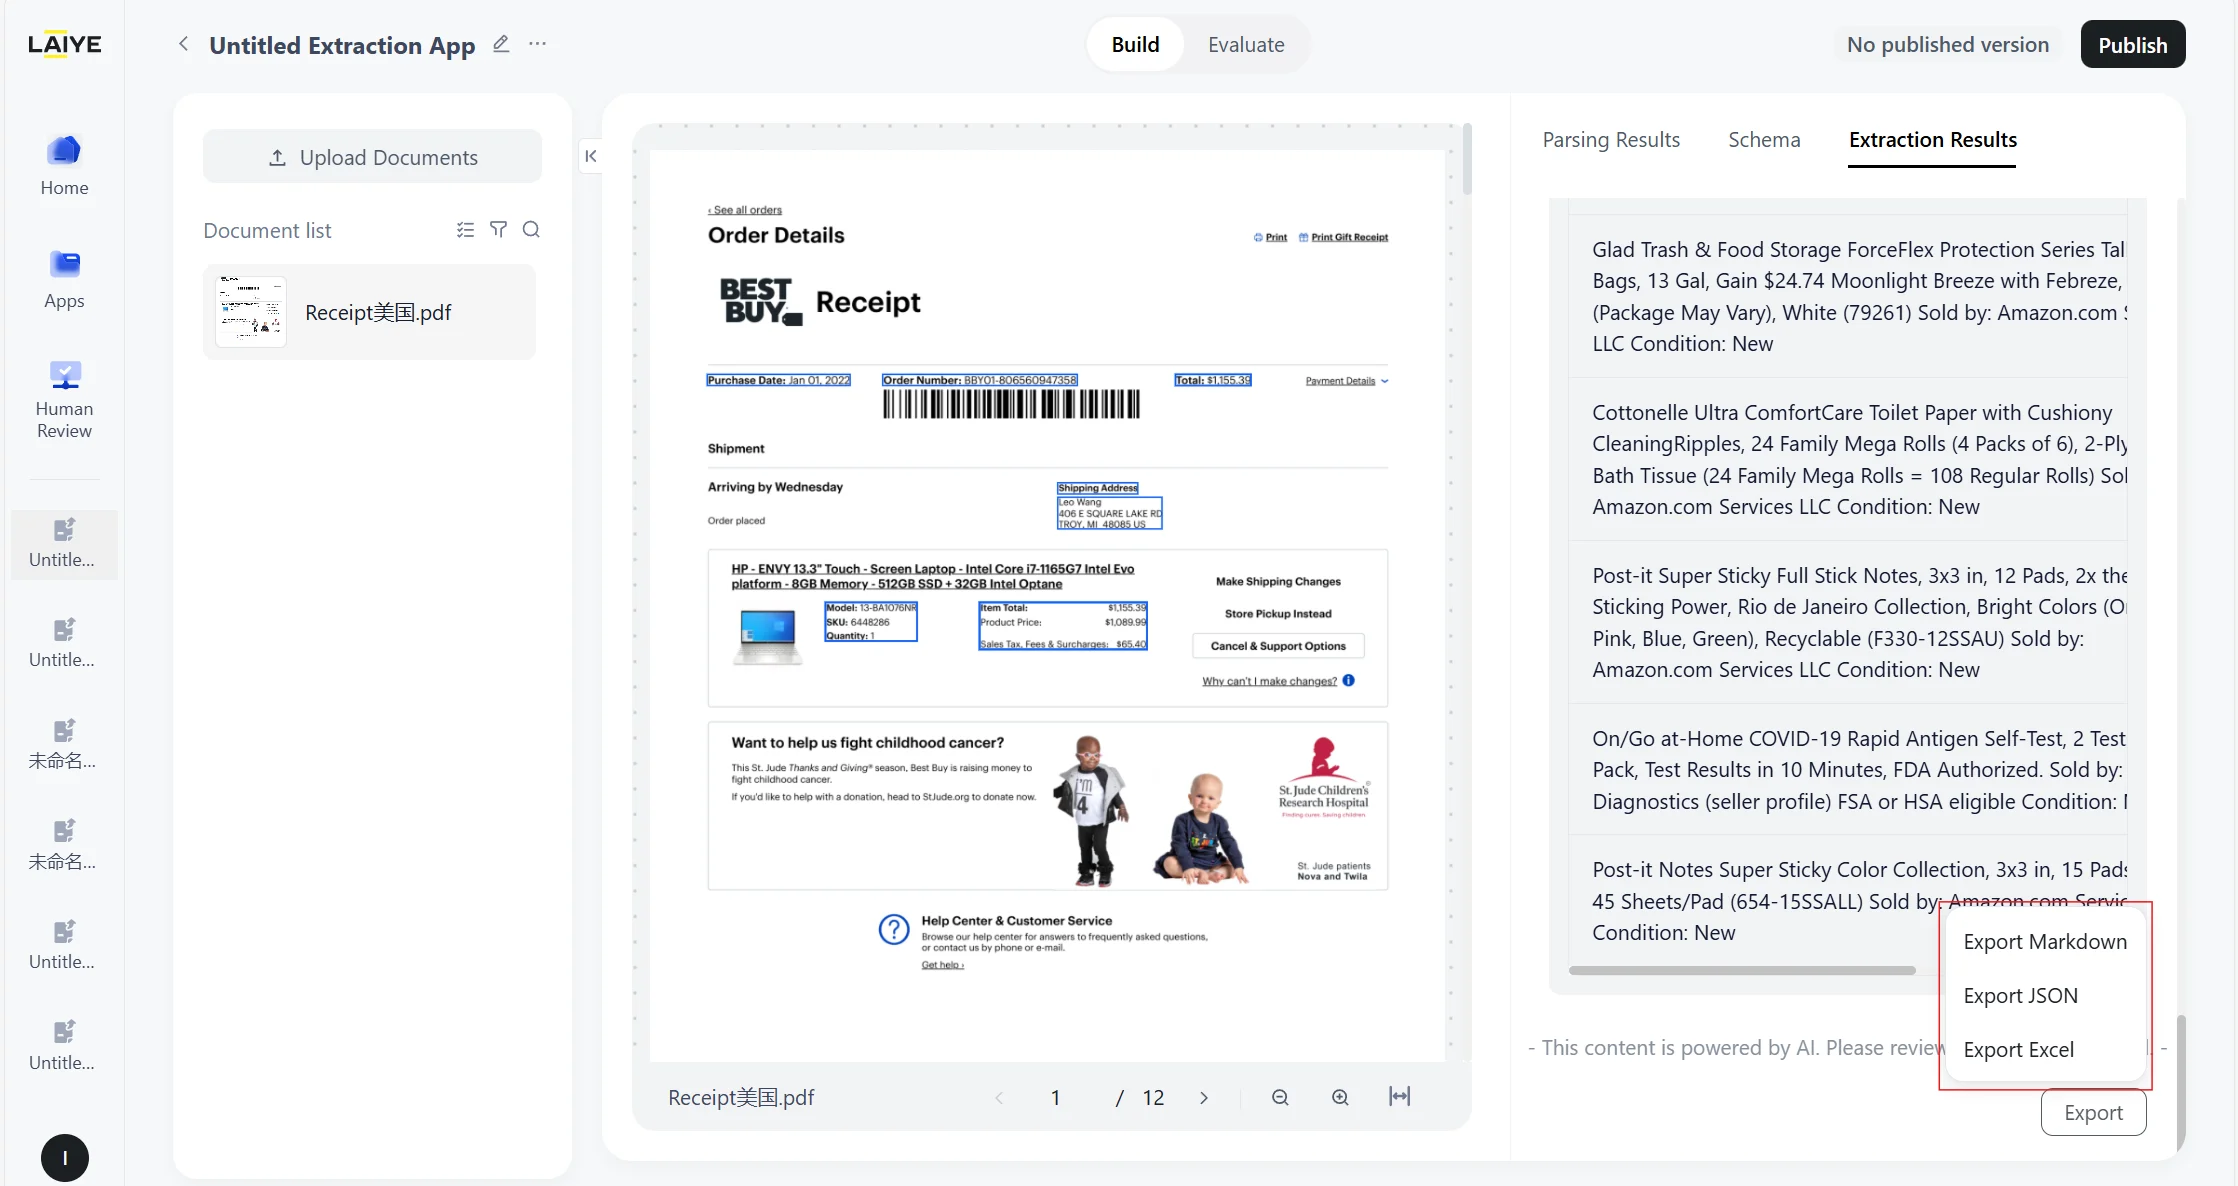Select the last Untitle... app in the sidebar
2238x1186 pixels.
click(x=64, y=1047)
